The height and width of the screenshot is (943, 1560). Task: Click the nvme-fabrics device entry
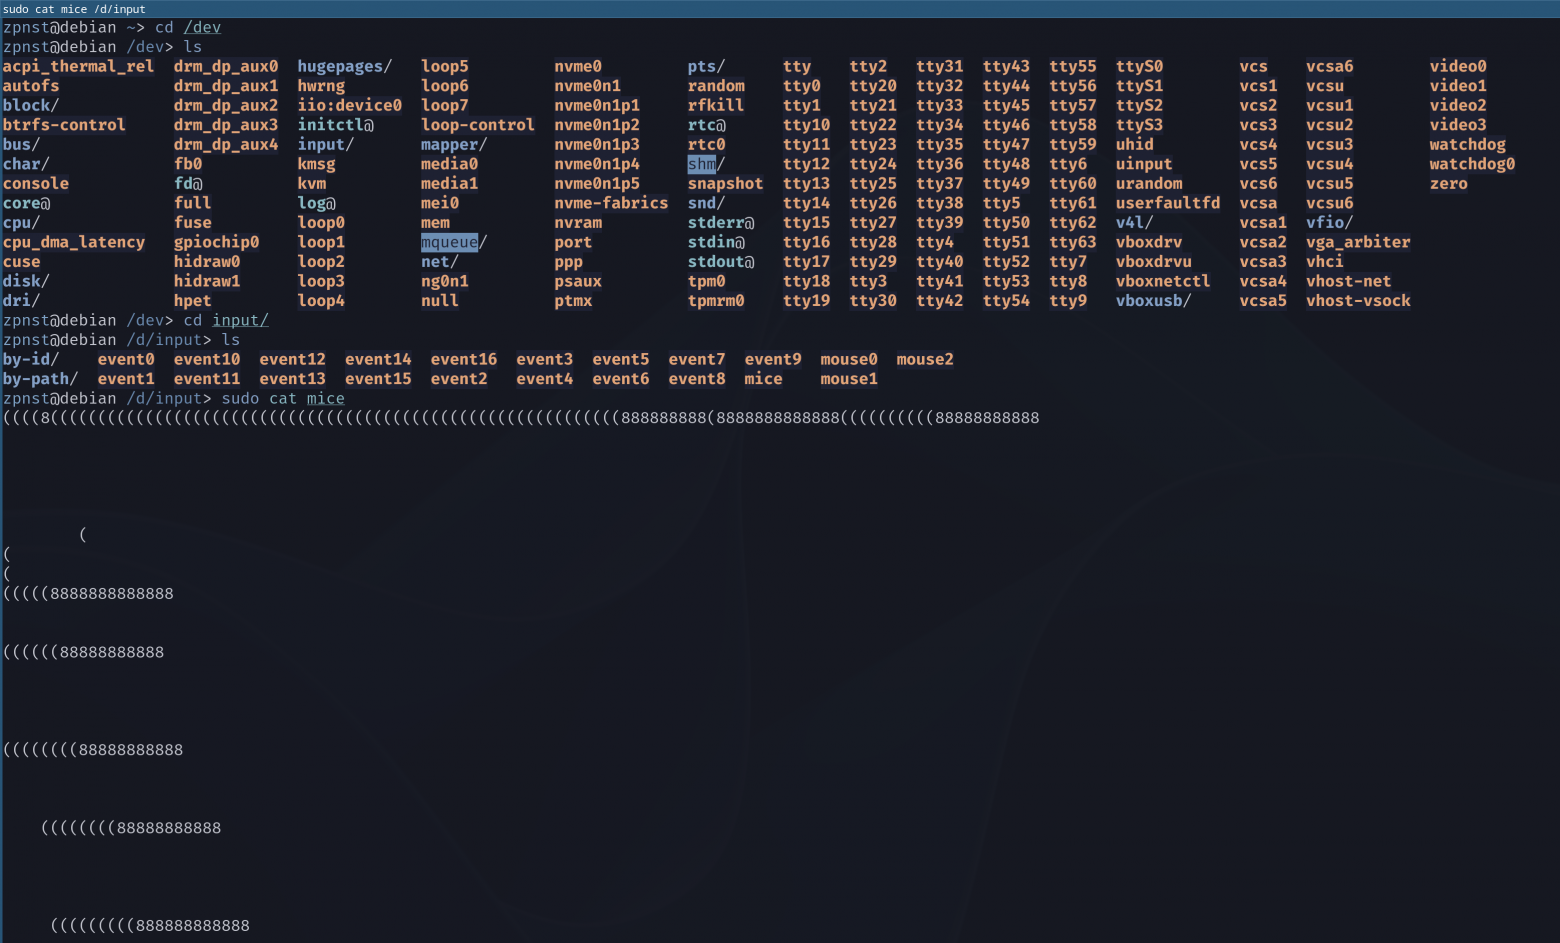pyautogui.click(x=611, y=202)
